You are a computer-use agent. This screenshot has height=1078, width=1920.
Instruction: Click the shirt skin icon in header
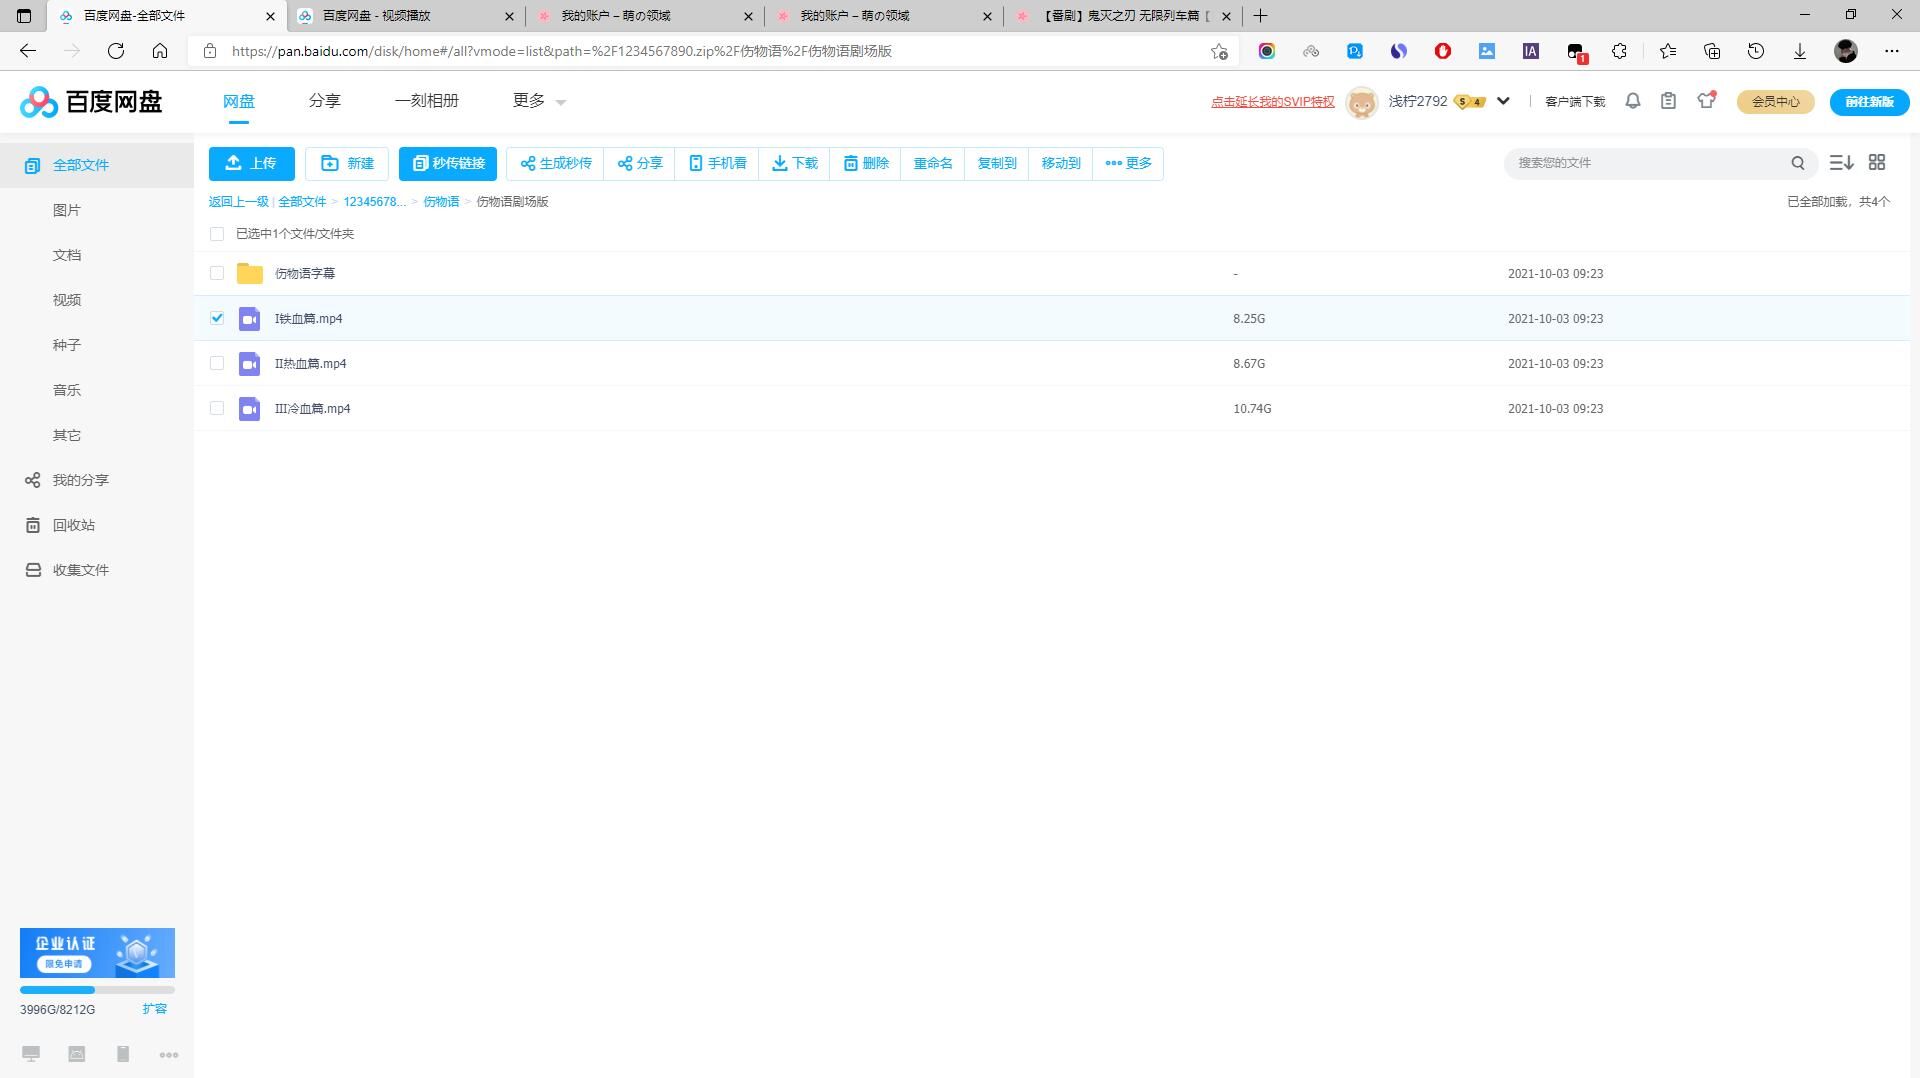pos(1706,101)
